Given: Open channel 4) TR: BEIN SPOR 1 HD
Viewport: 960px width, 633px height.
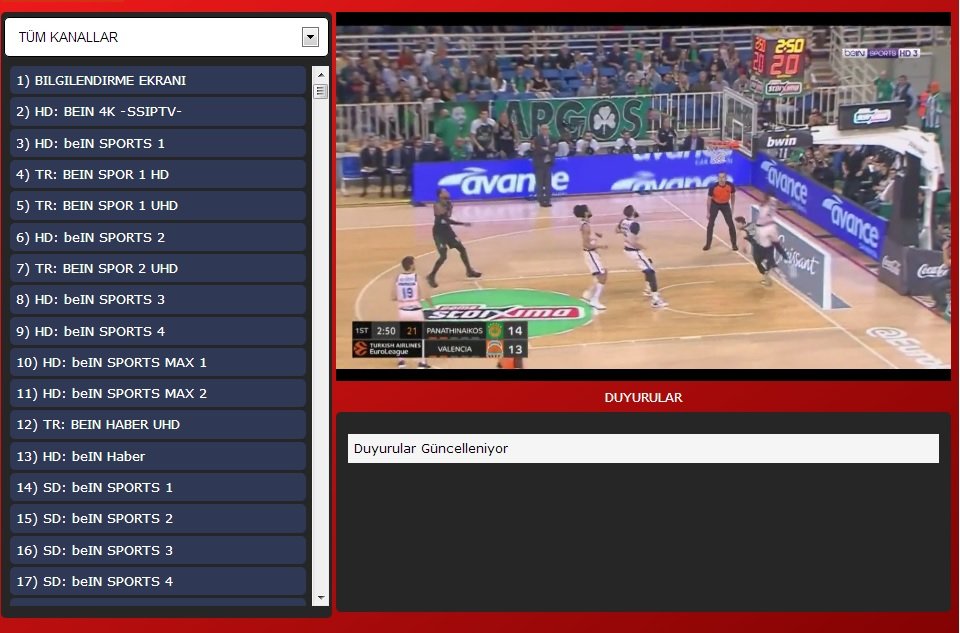Looking at the screenshot, I should click(x=158, y=174).
